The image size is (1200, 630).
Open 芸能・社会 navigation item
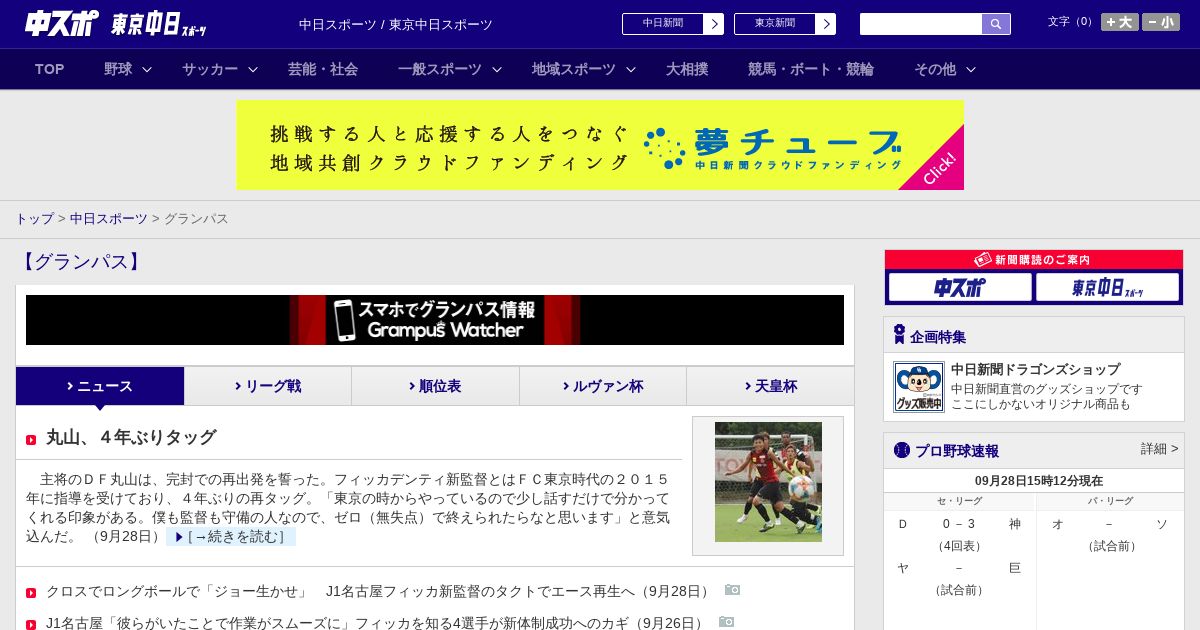tap(323, 69)
